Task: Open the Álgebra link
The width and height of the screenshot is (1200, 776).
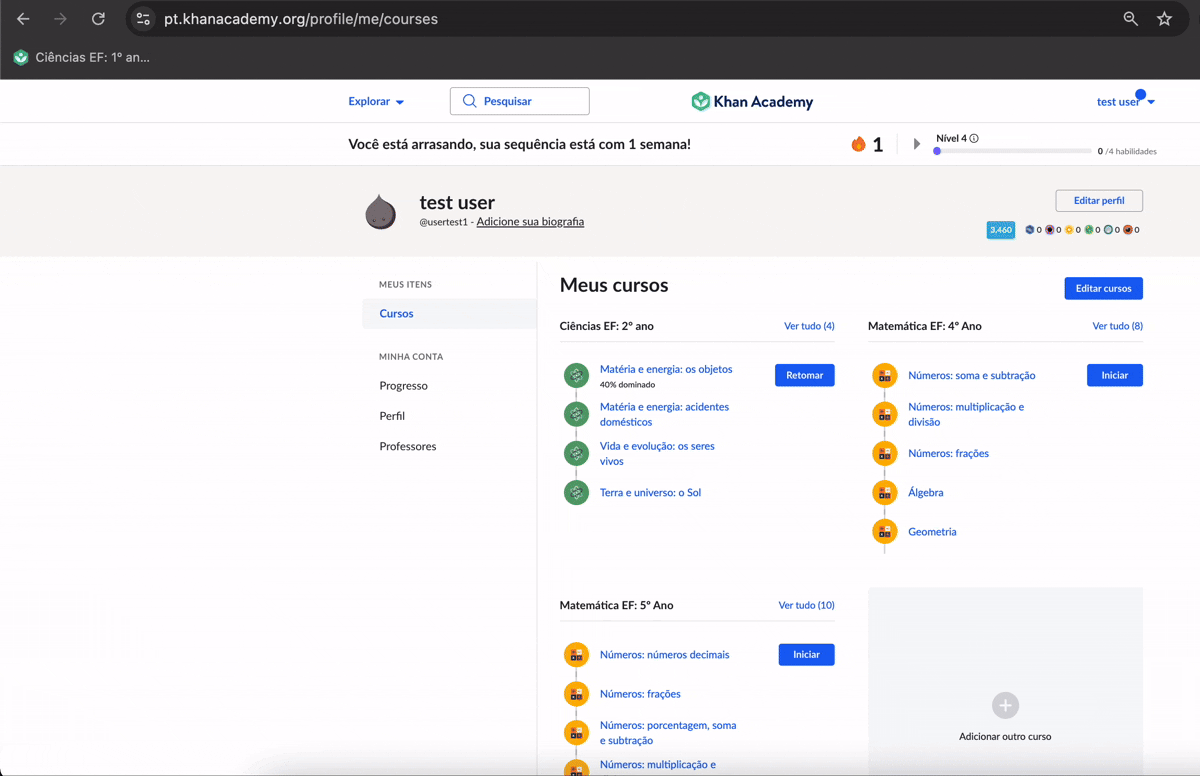Action: [926, 492]
